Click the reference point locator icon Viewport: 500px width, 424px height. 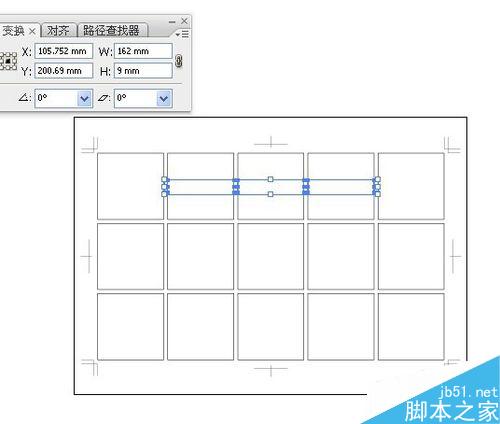pos(8,61)
